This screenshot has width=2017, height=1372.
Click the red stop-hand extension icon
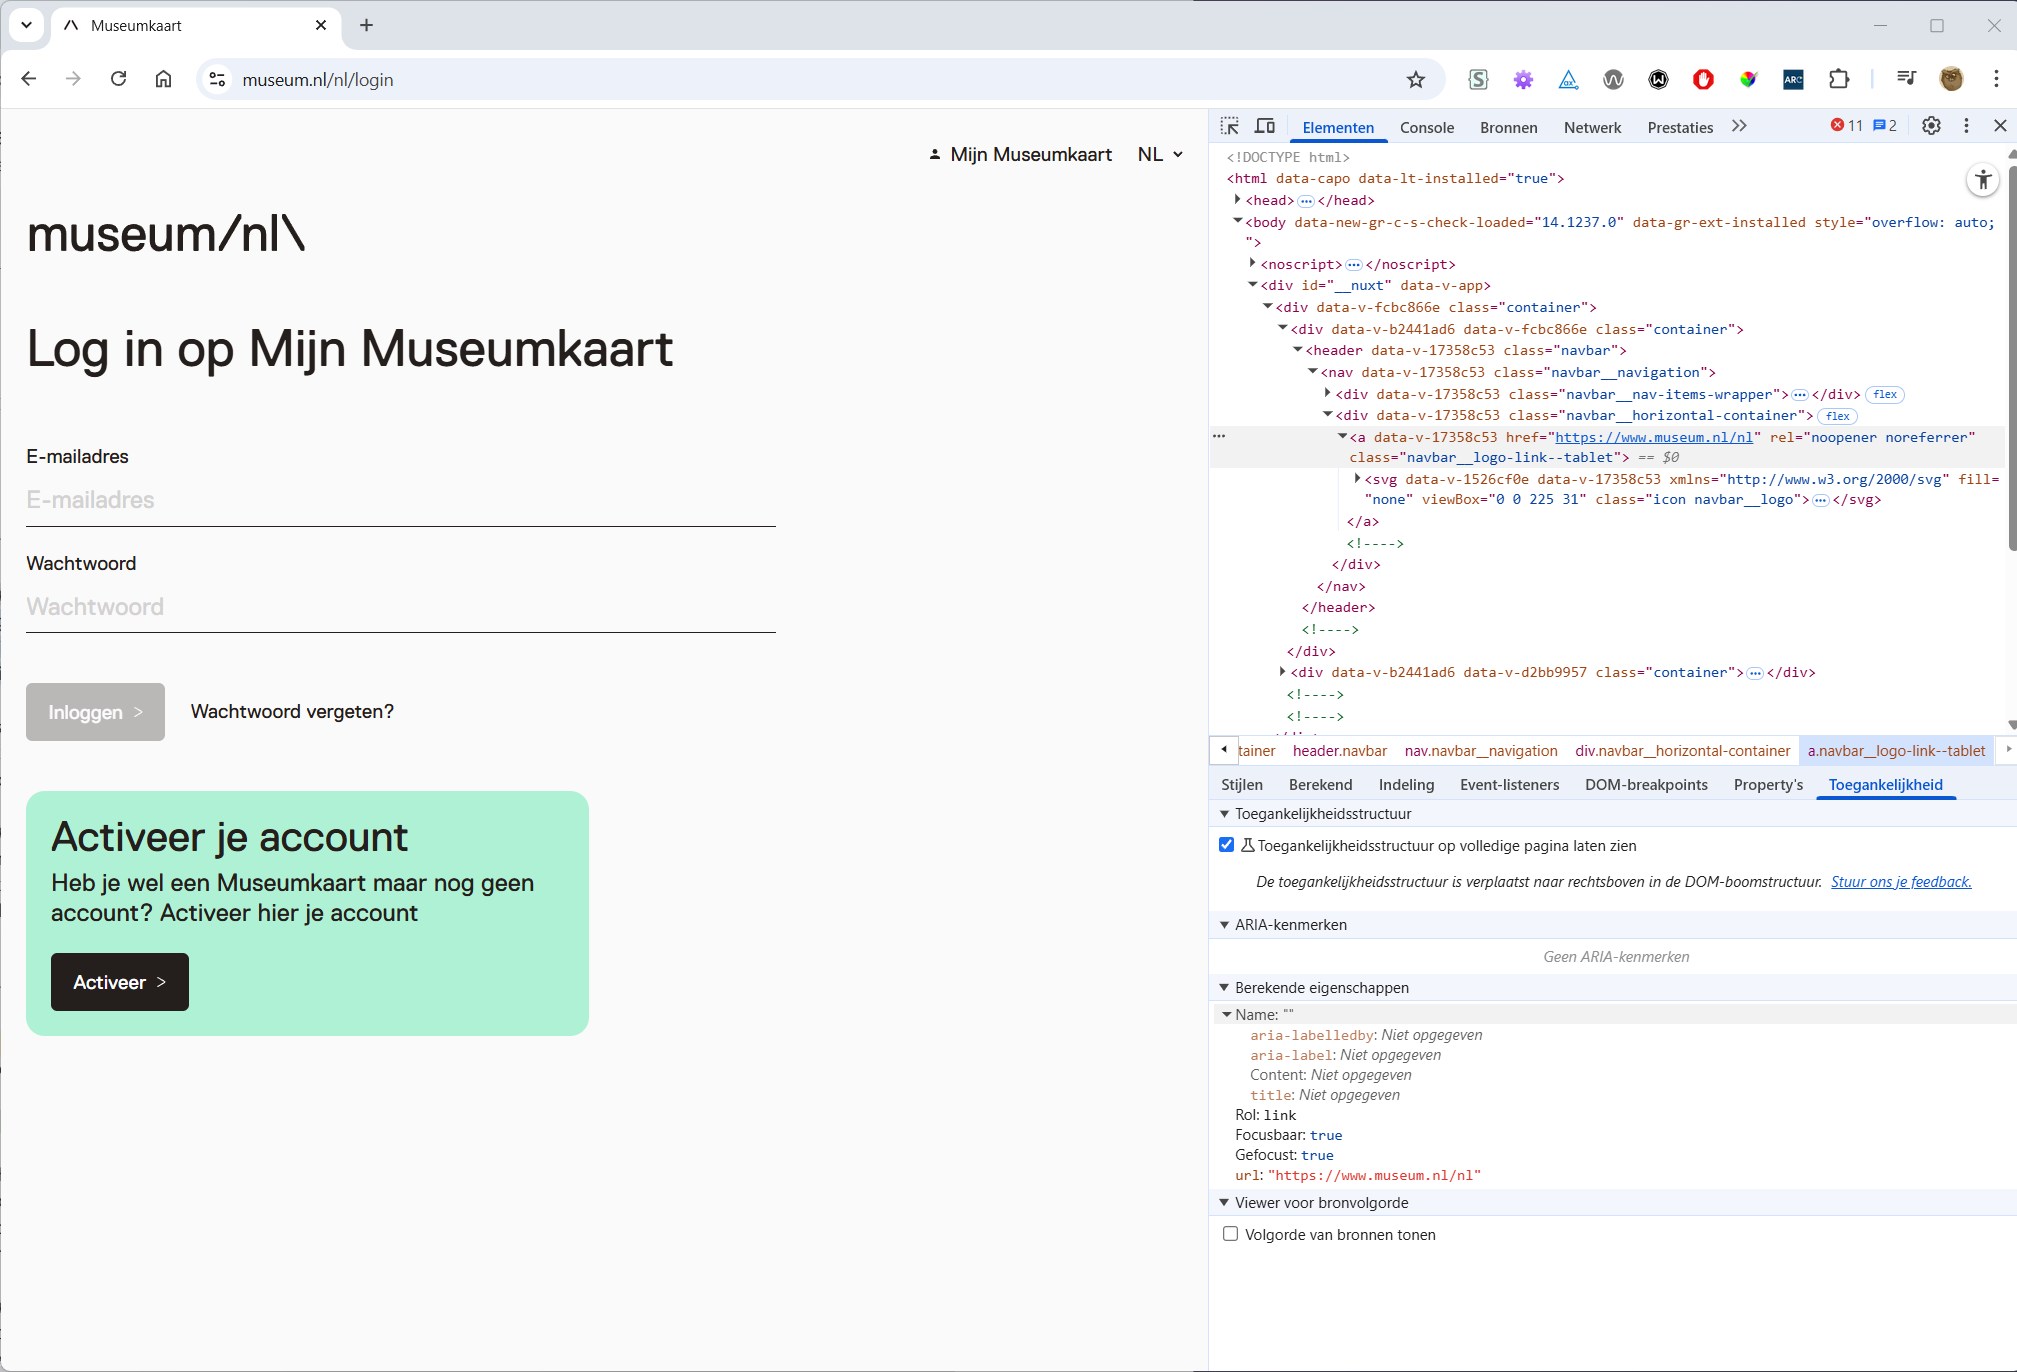1703,79
